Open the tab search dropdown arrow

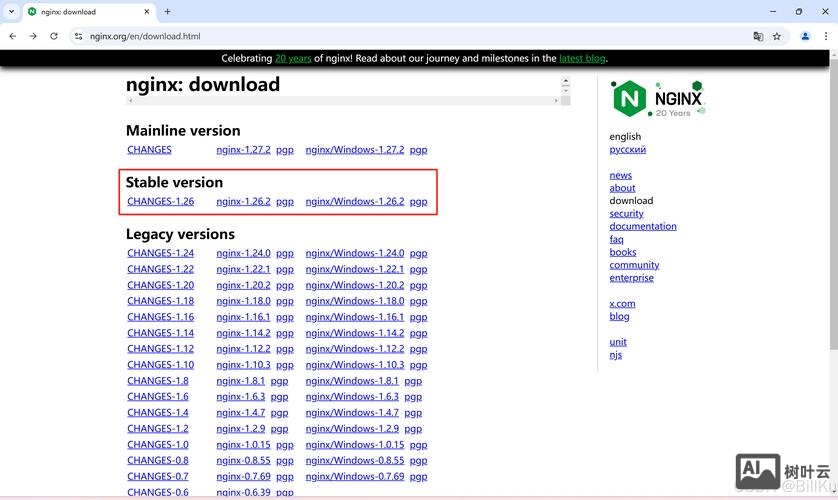[11, 11]
